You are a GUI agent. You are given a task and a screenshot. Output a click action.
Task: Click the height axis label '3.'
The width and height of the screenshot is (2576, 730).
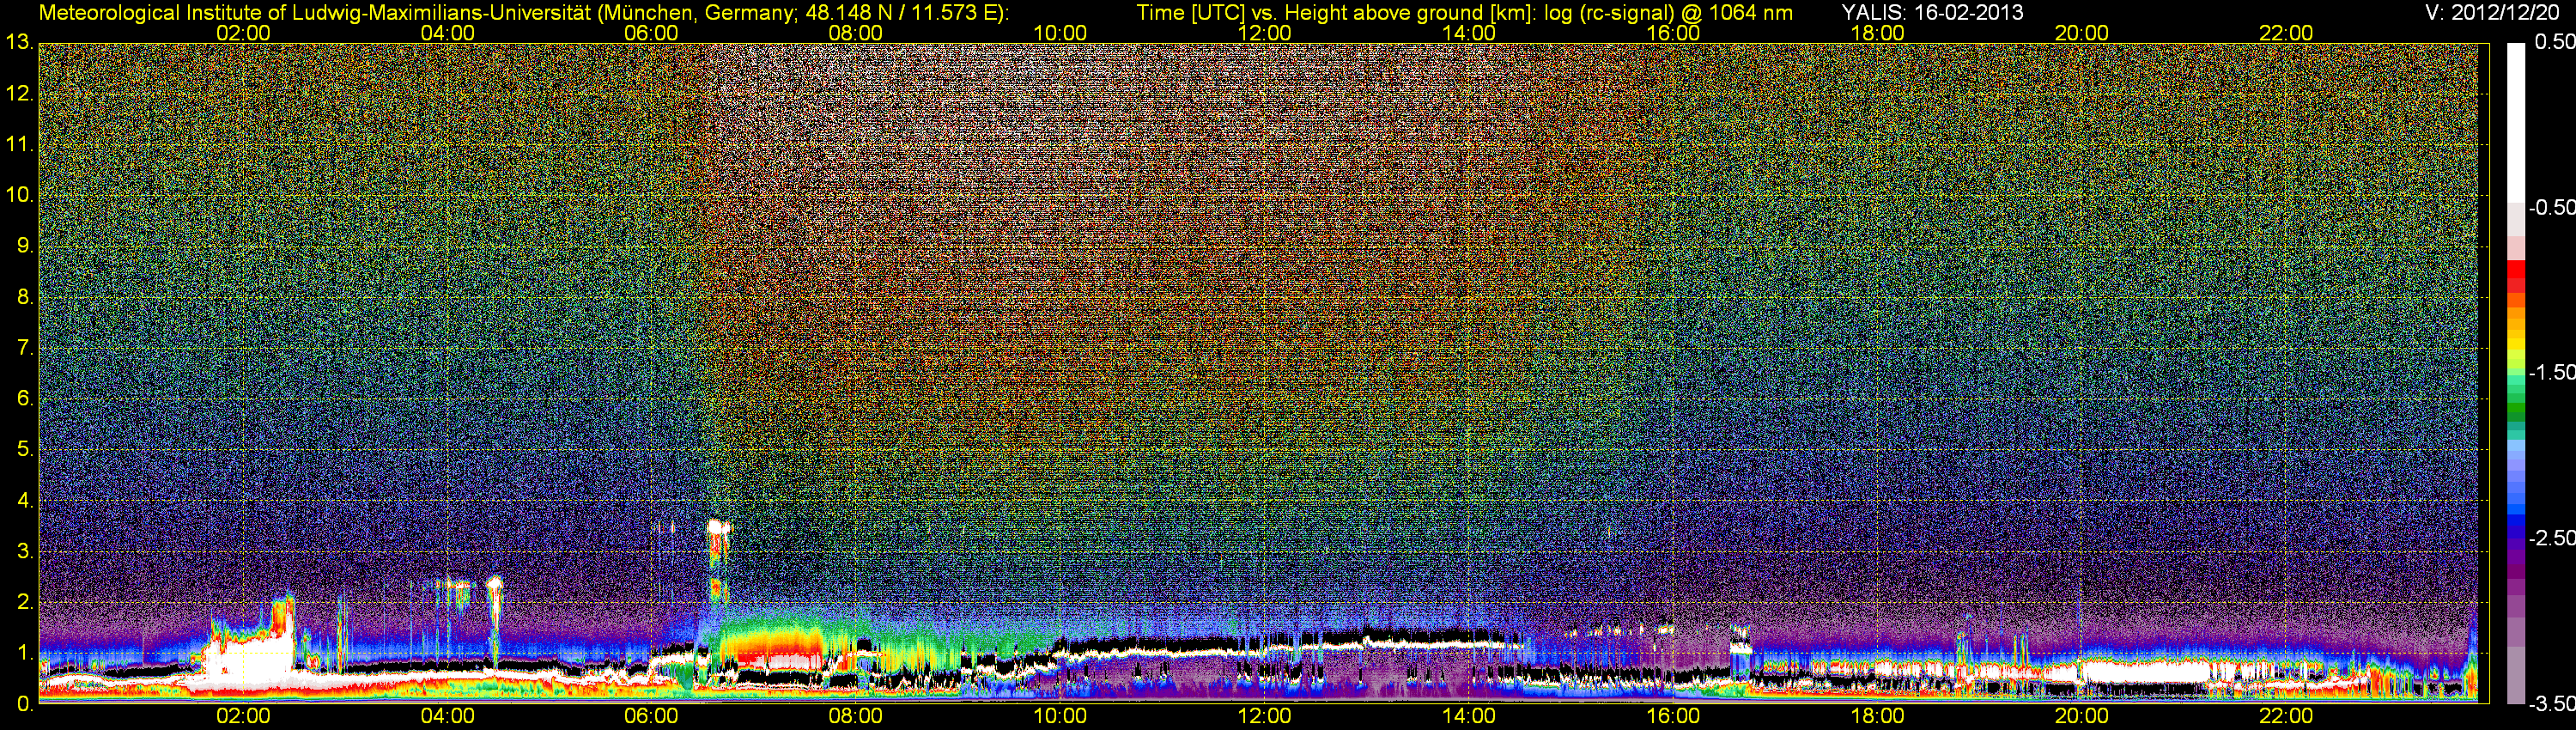click(24, 551)
